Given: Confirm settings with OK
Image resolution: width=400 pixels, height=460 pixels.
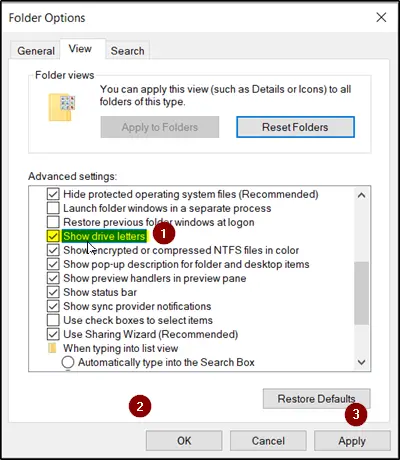Looking at the screenshot, I should (184, 441).
